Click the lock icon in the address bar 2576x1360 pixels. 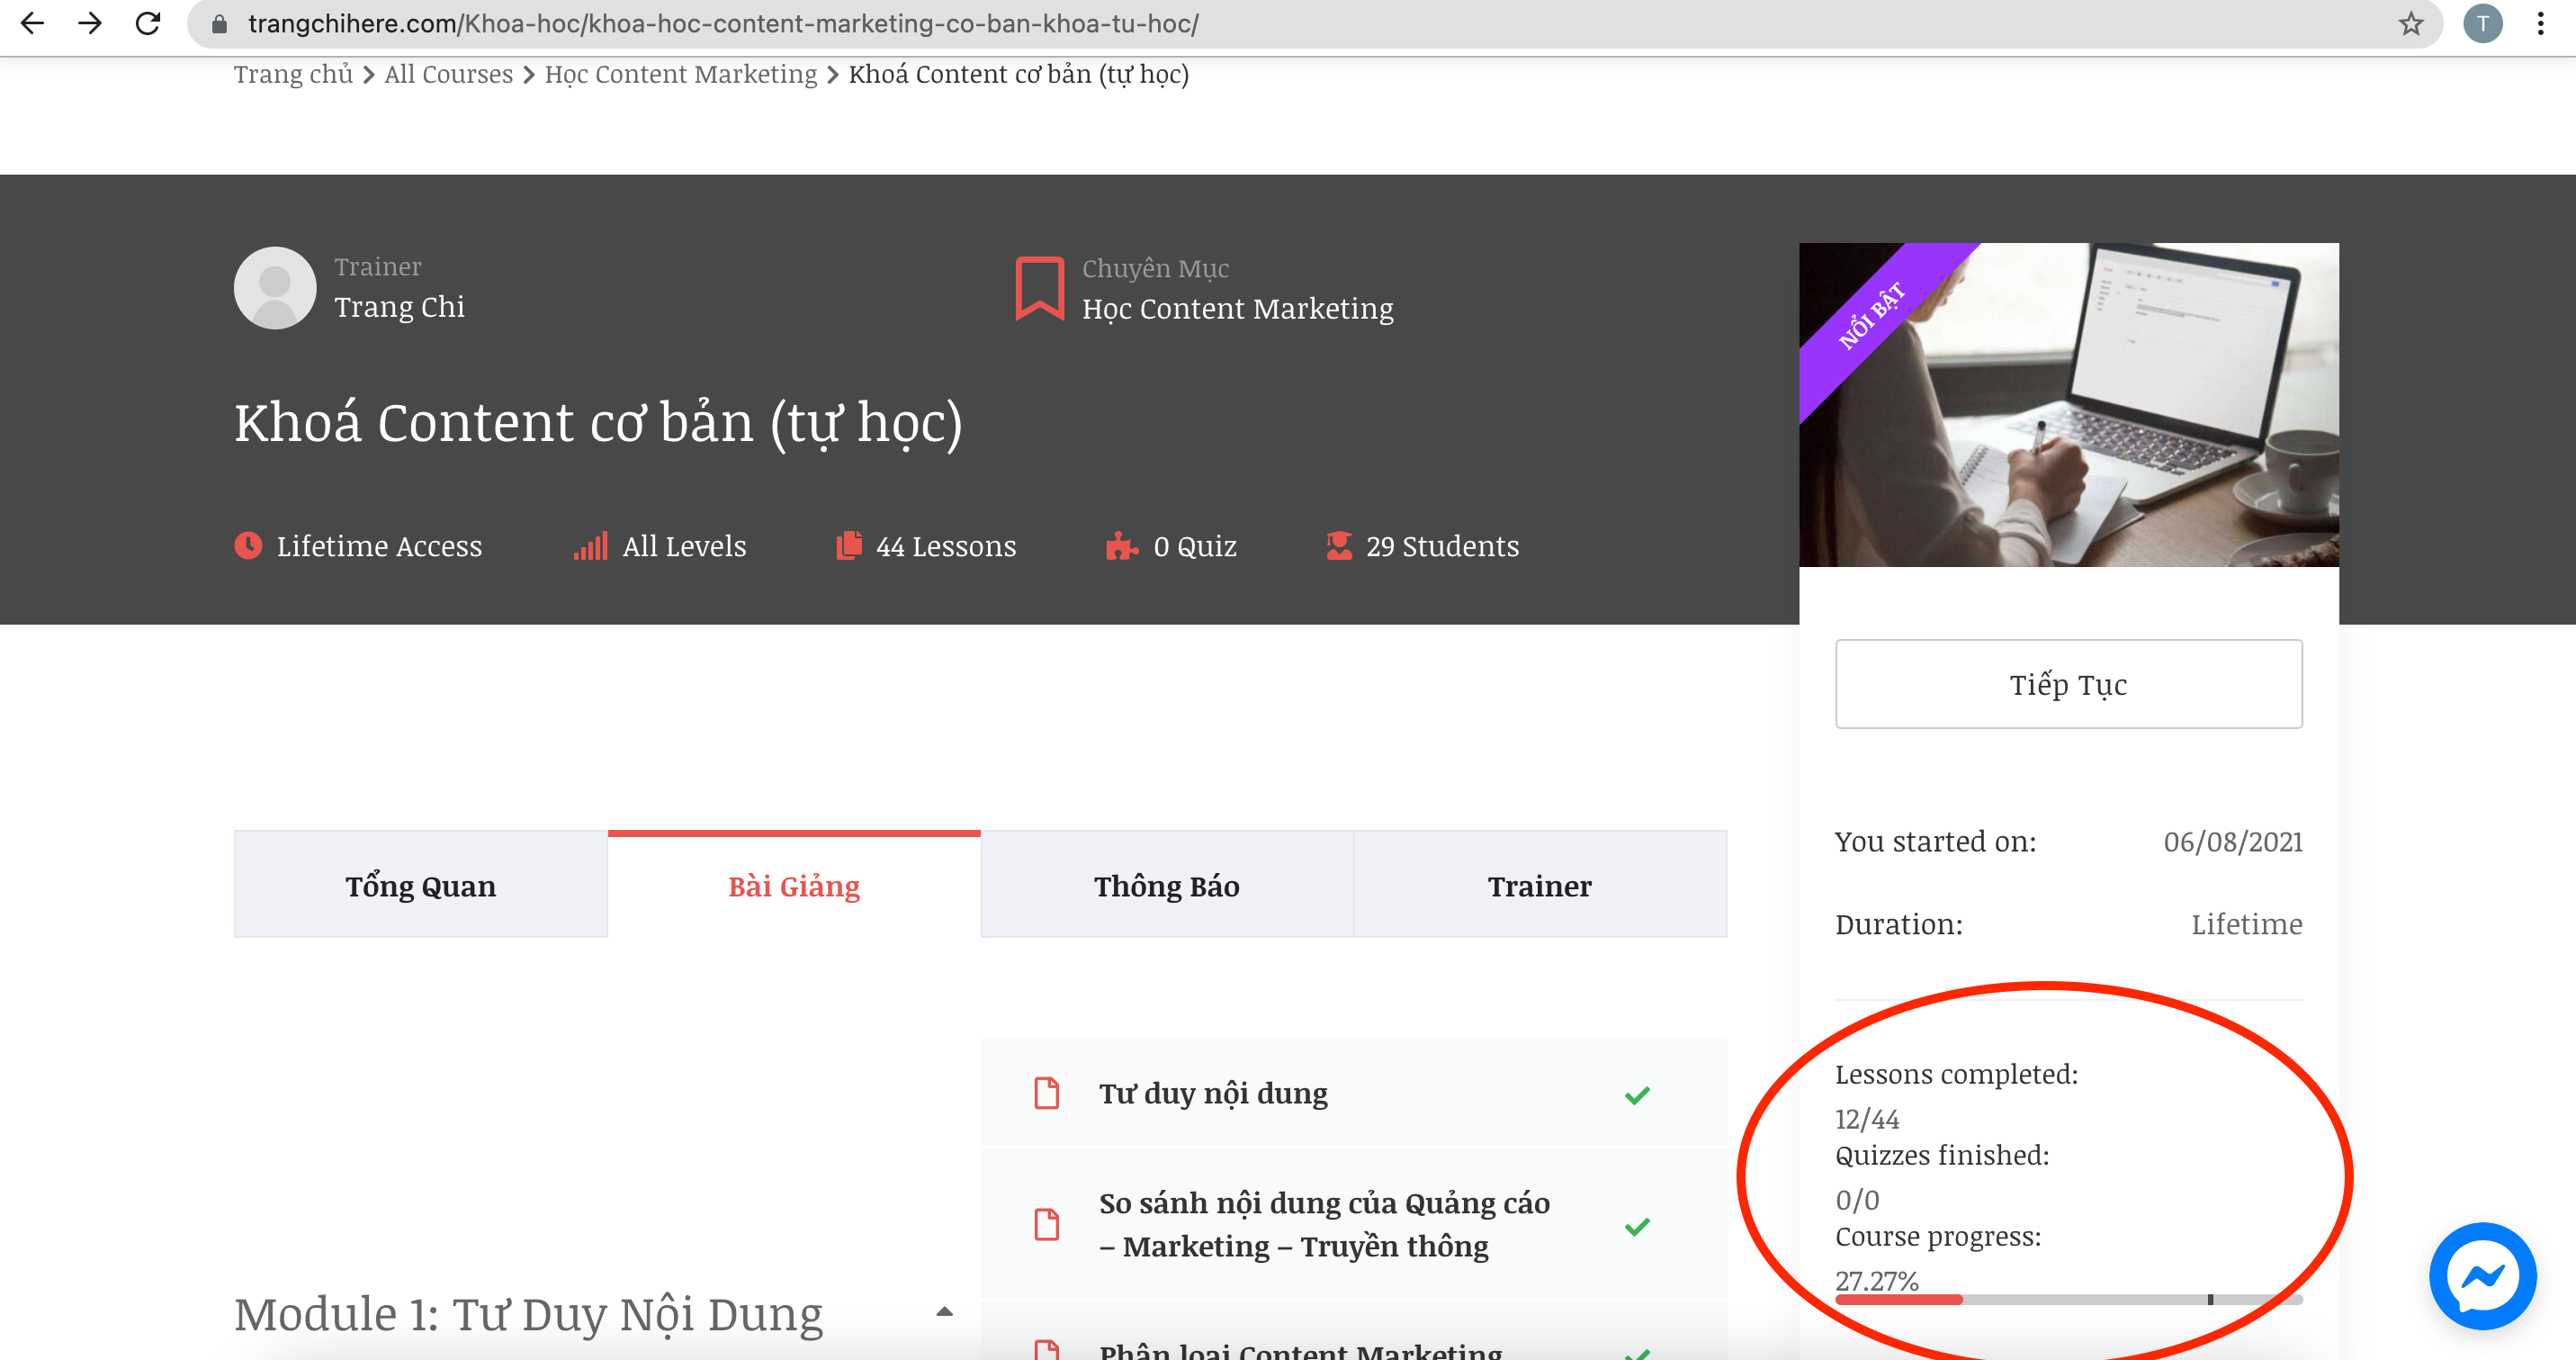[219, 24]
